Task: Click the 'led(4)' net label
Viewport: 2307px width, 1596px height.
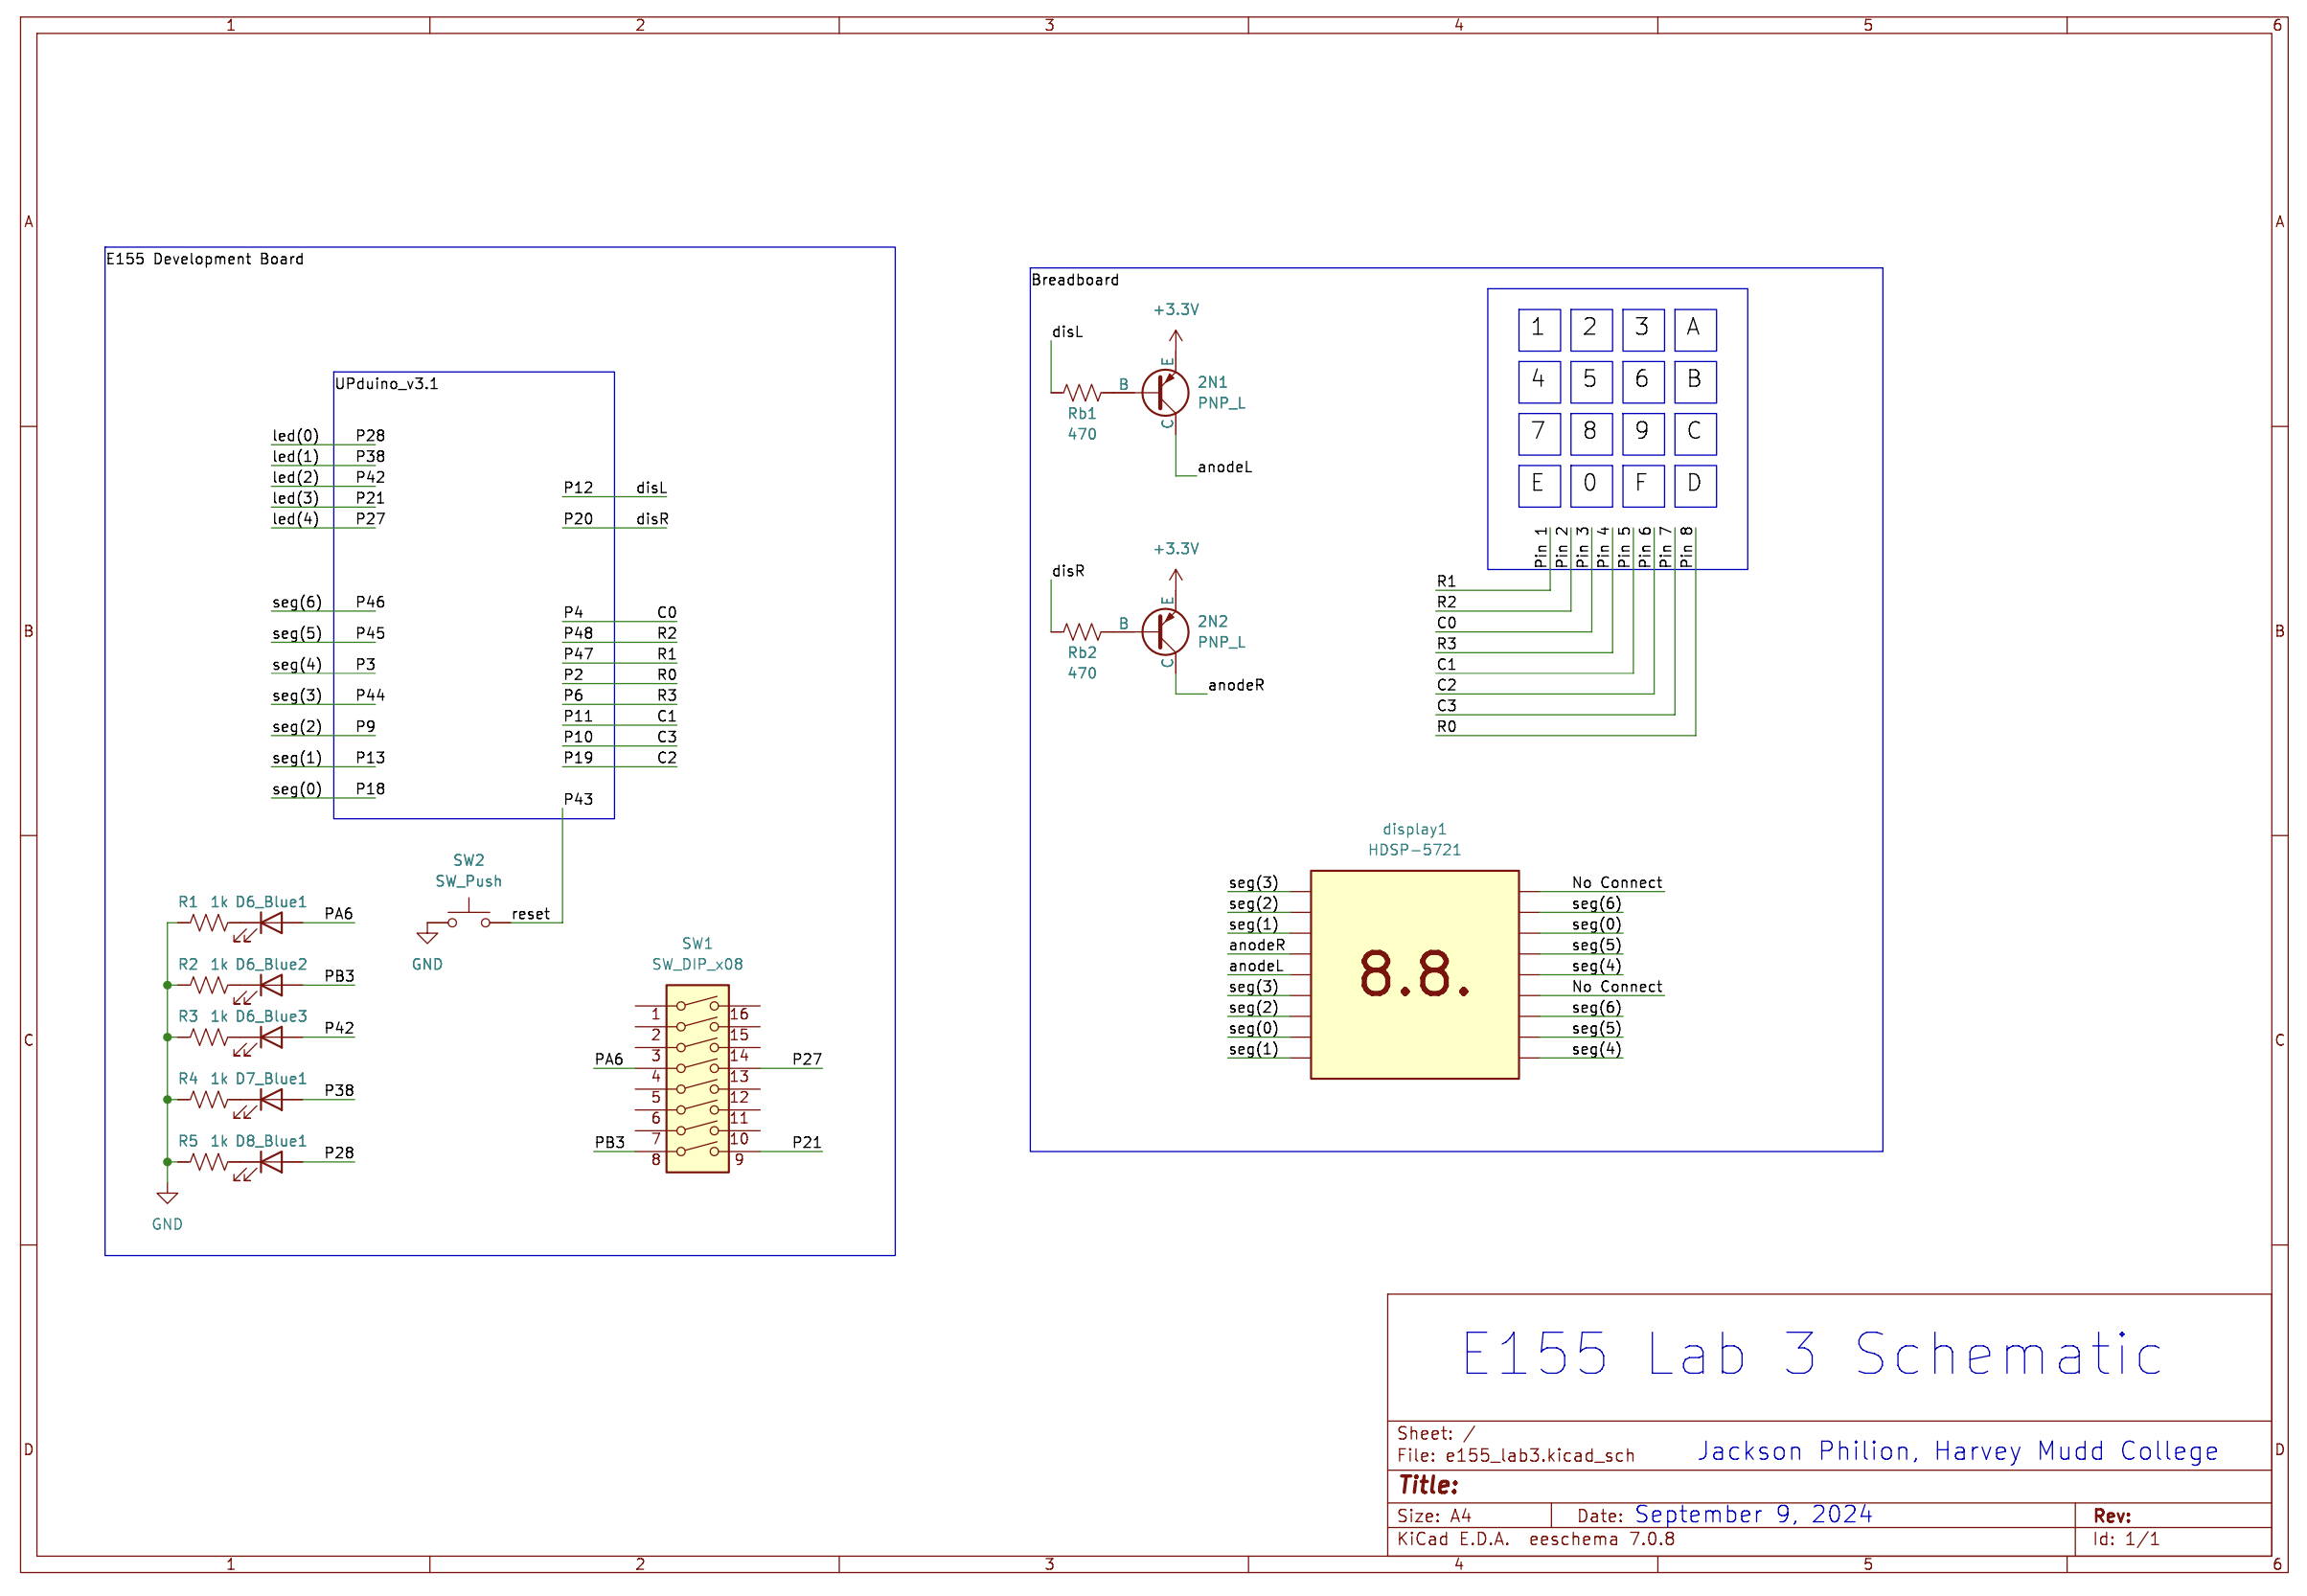Action: click(296, 519)
